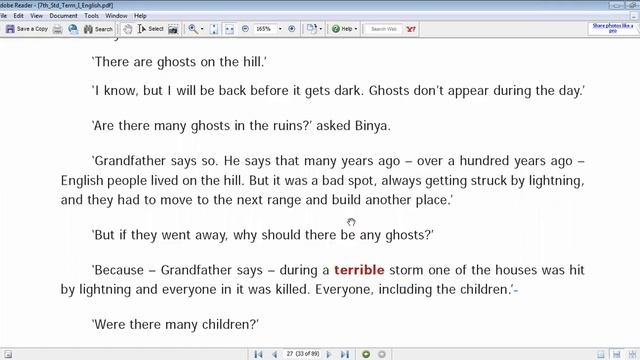Image resolution: width=640 pixels, height=360 pixels.
Task: Click the Zoom In plus button
Action: pyautogui.click(x=291, y=29)
